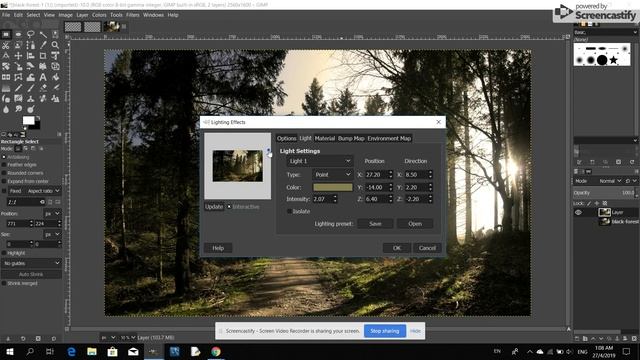Enable Rounded corners option
Viewport: 640px width, 360px height.
click(4, 173)
